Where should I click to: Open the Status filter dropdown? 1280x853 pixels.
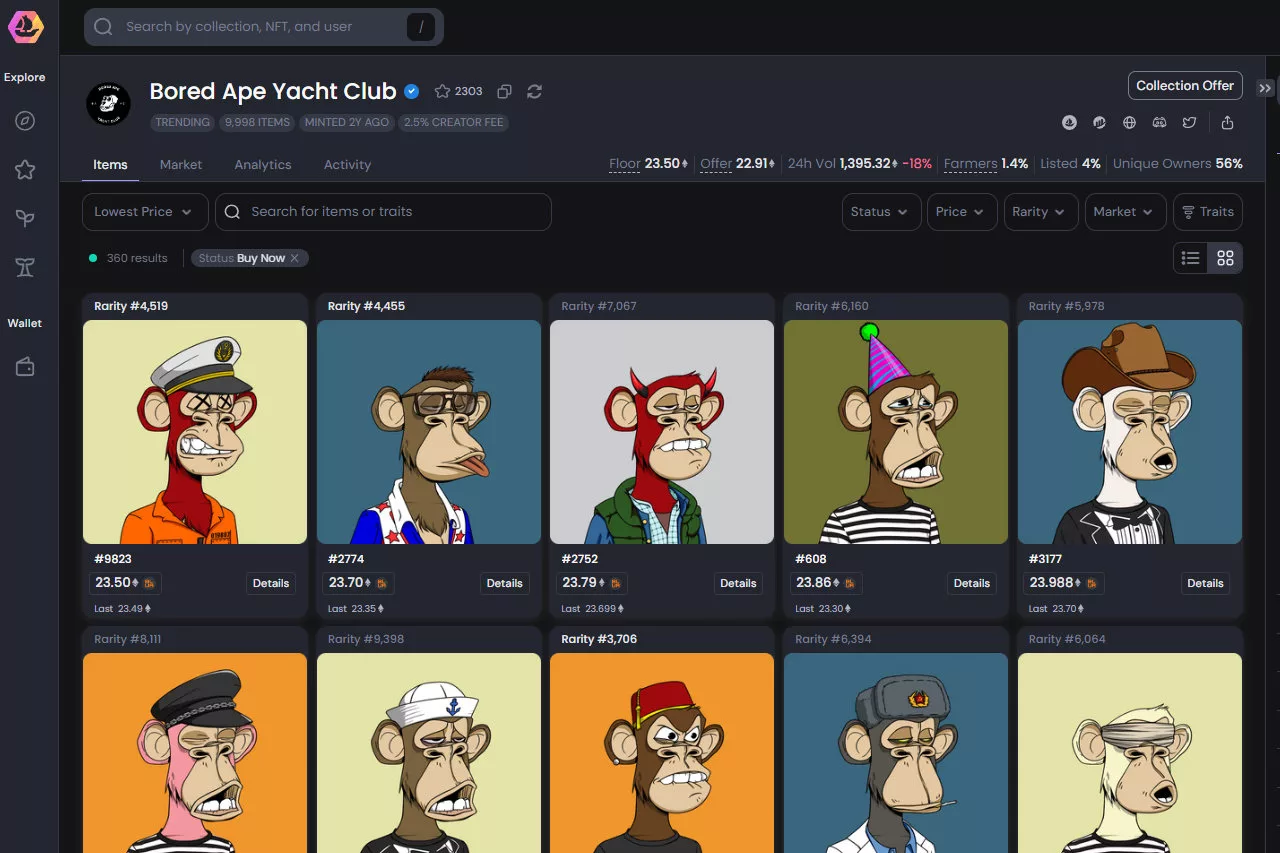tap(881, 212)
